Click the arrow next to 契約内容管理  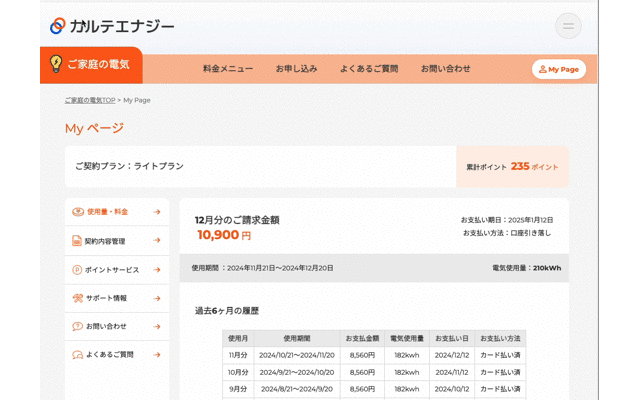(157, 240)
